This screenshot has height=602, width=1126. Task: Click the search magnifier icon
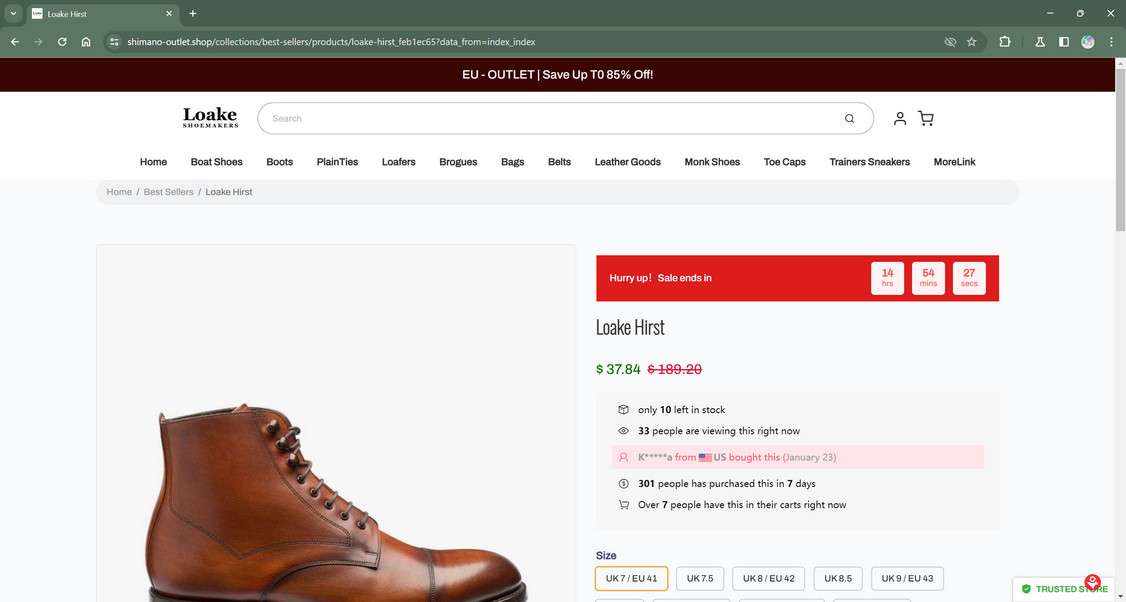click(850, 119)
